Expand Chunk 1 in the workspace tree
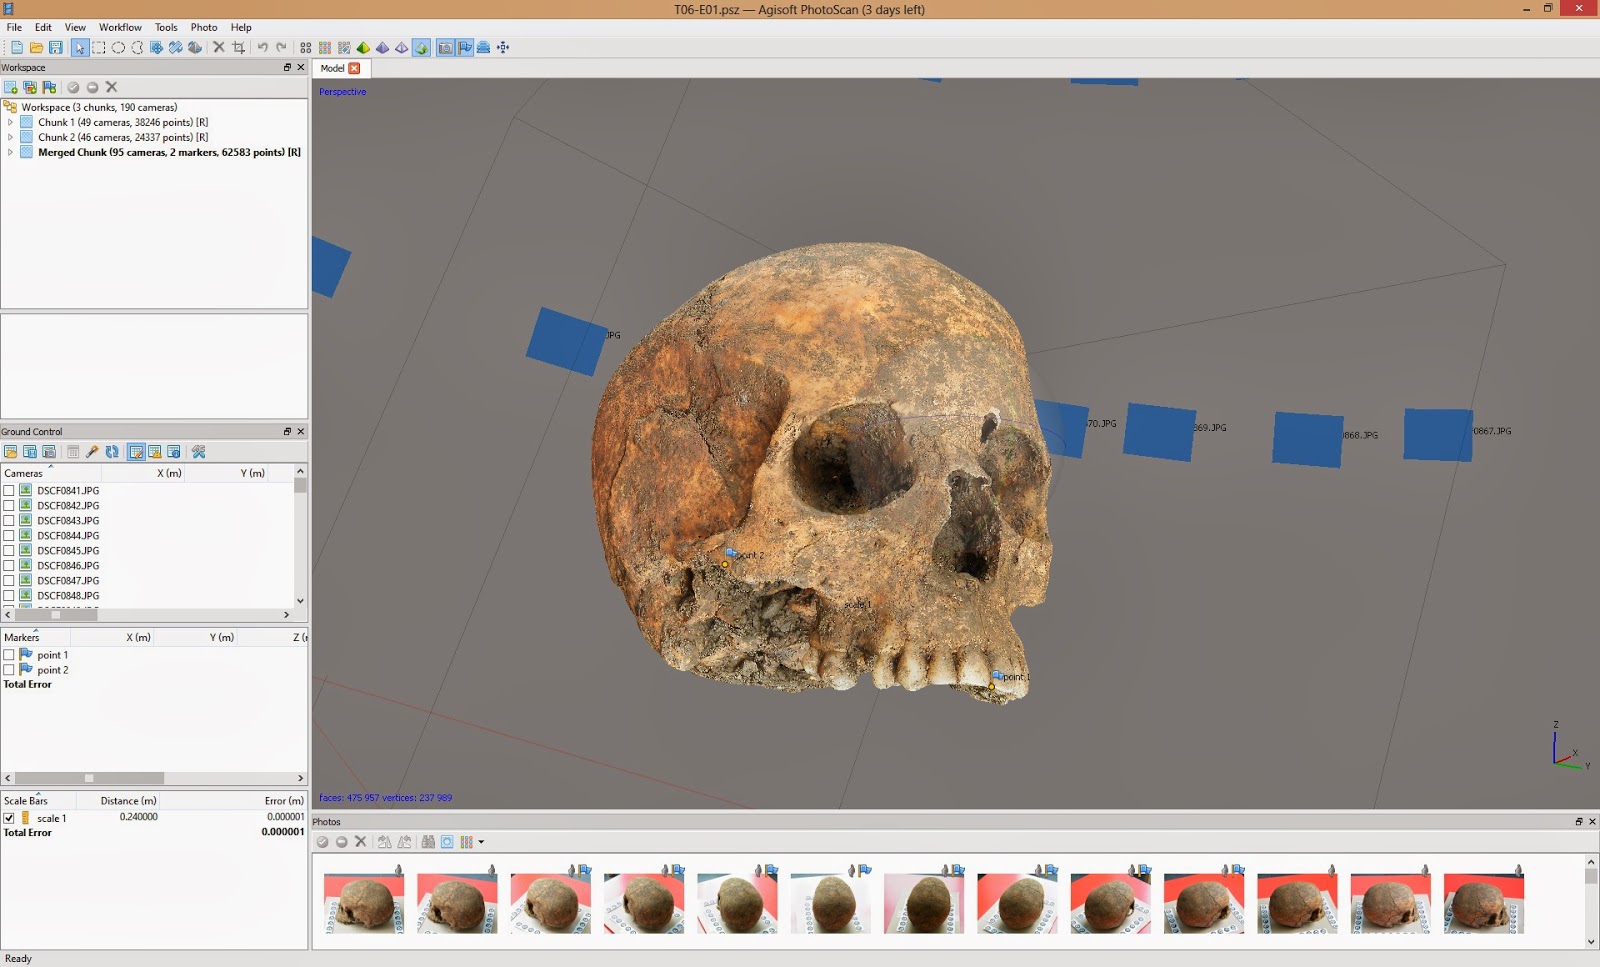This screenshot has height=967, width=1600. pyautogui.click(x=10, y=123)
